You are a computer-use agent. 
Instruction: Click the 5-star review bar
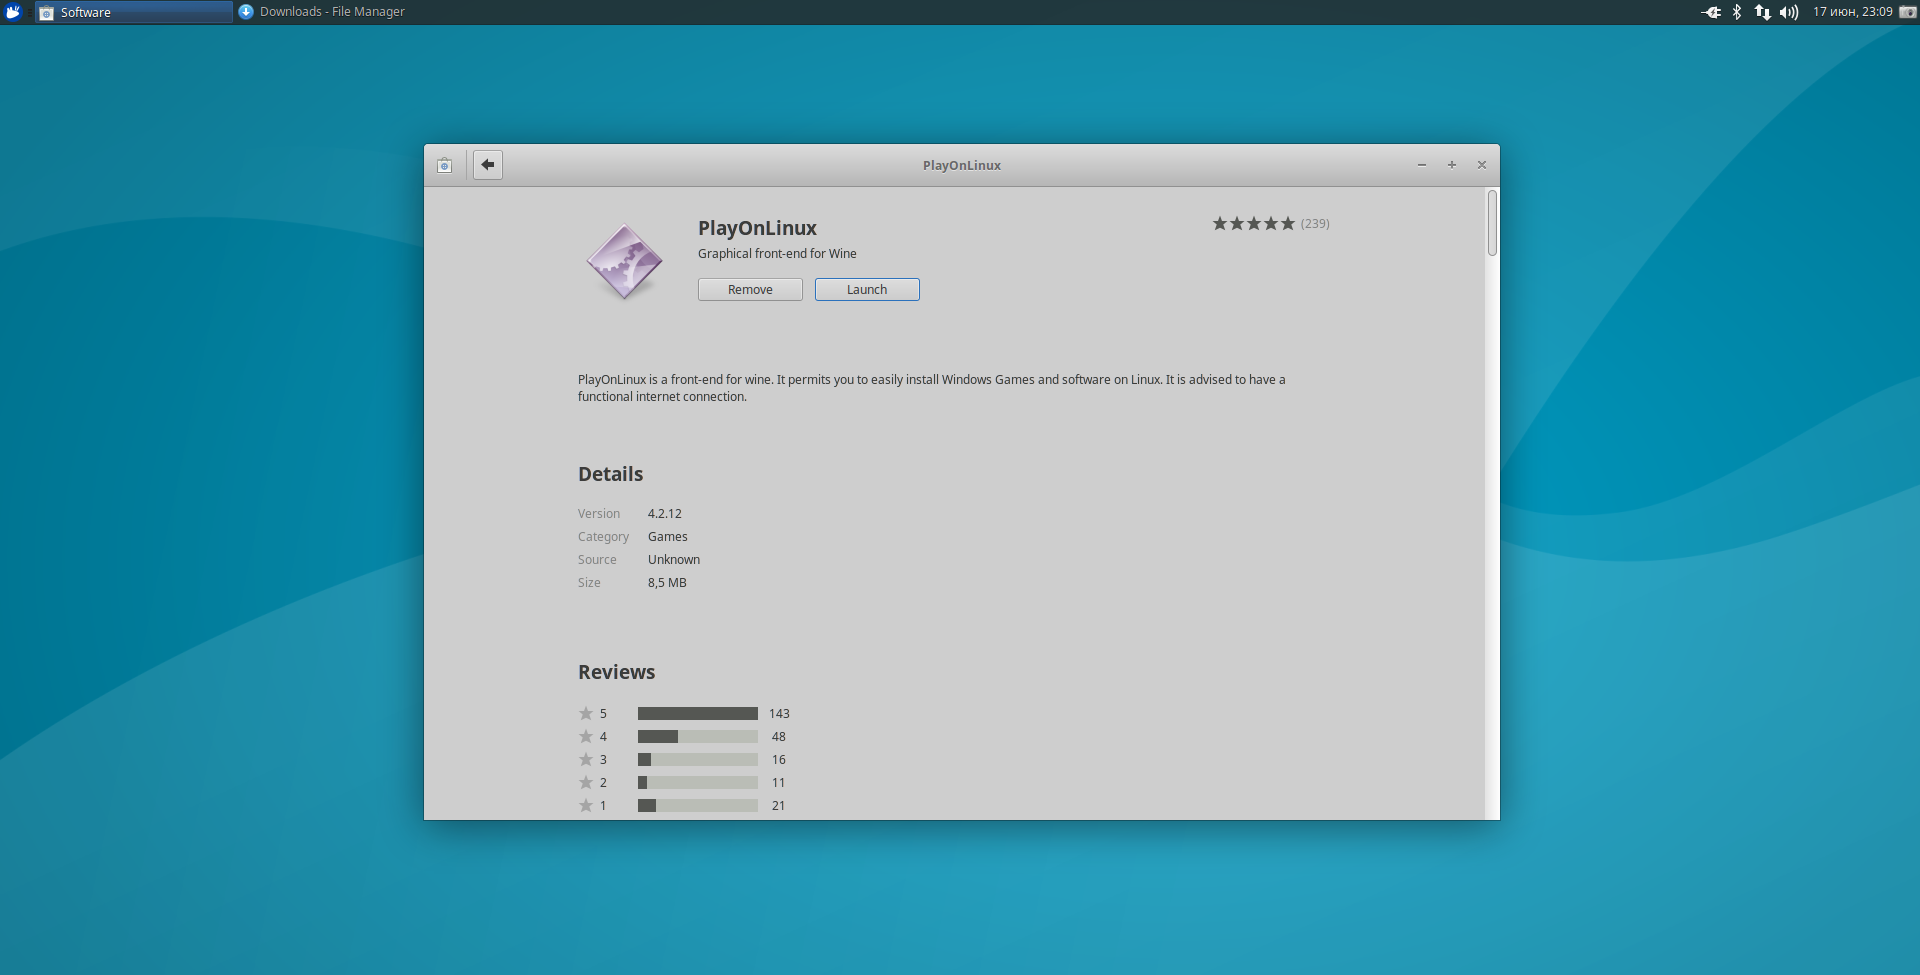click(x=698, y=714)
